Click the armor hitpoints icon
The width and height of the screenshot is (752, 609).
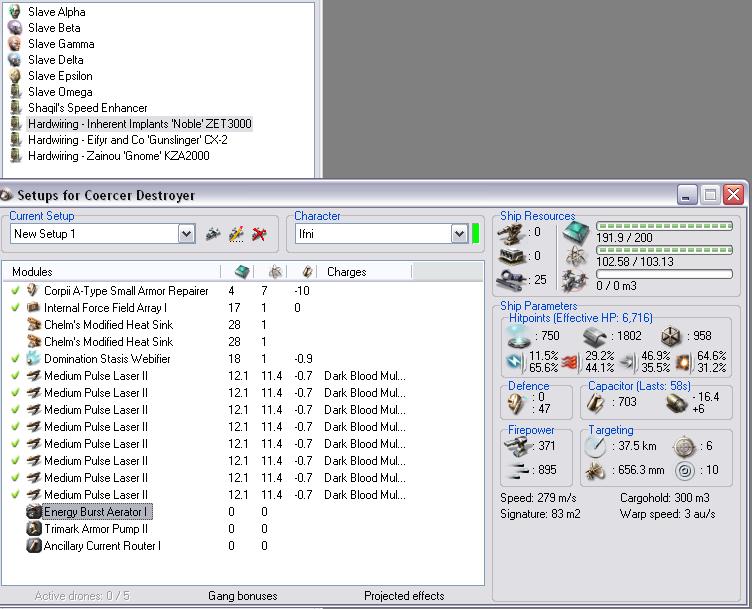(x=595, y=337)
